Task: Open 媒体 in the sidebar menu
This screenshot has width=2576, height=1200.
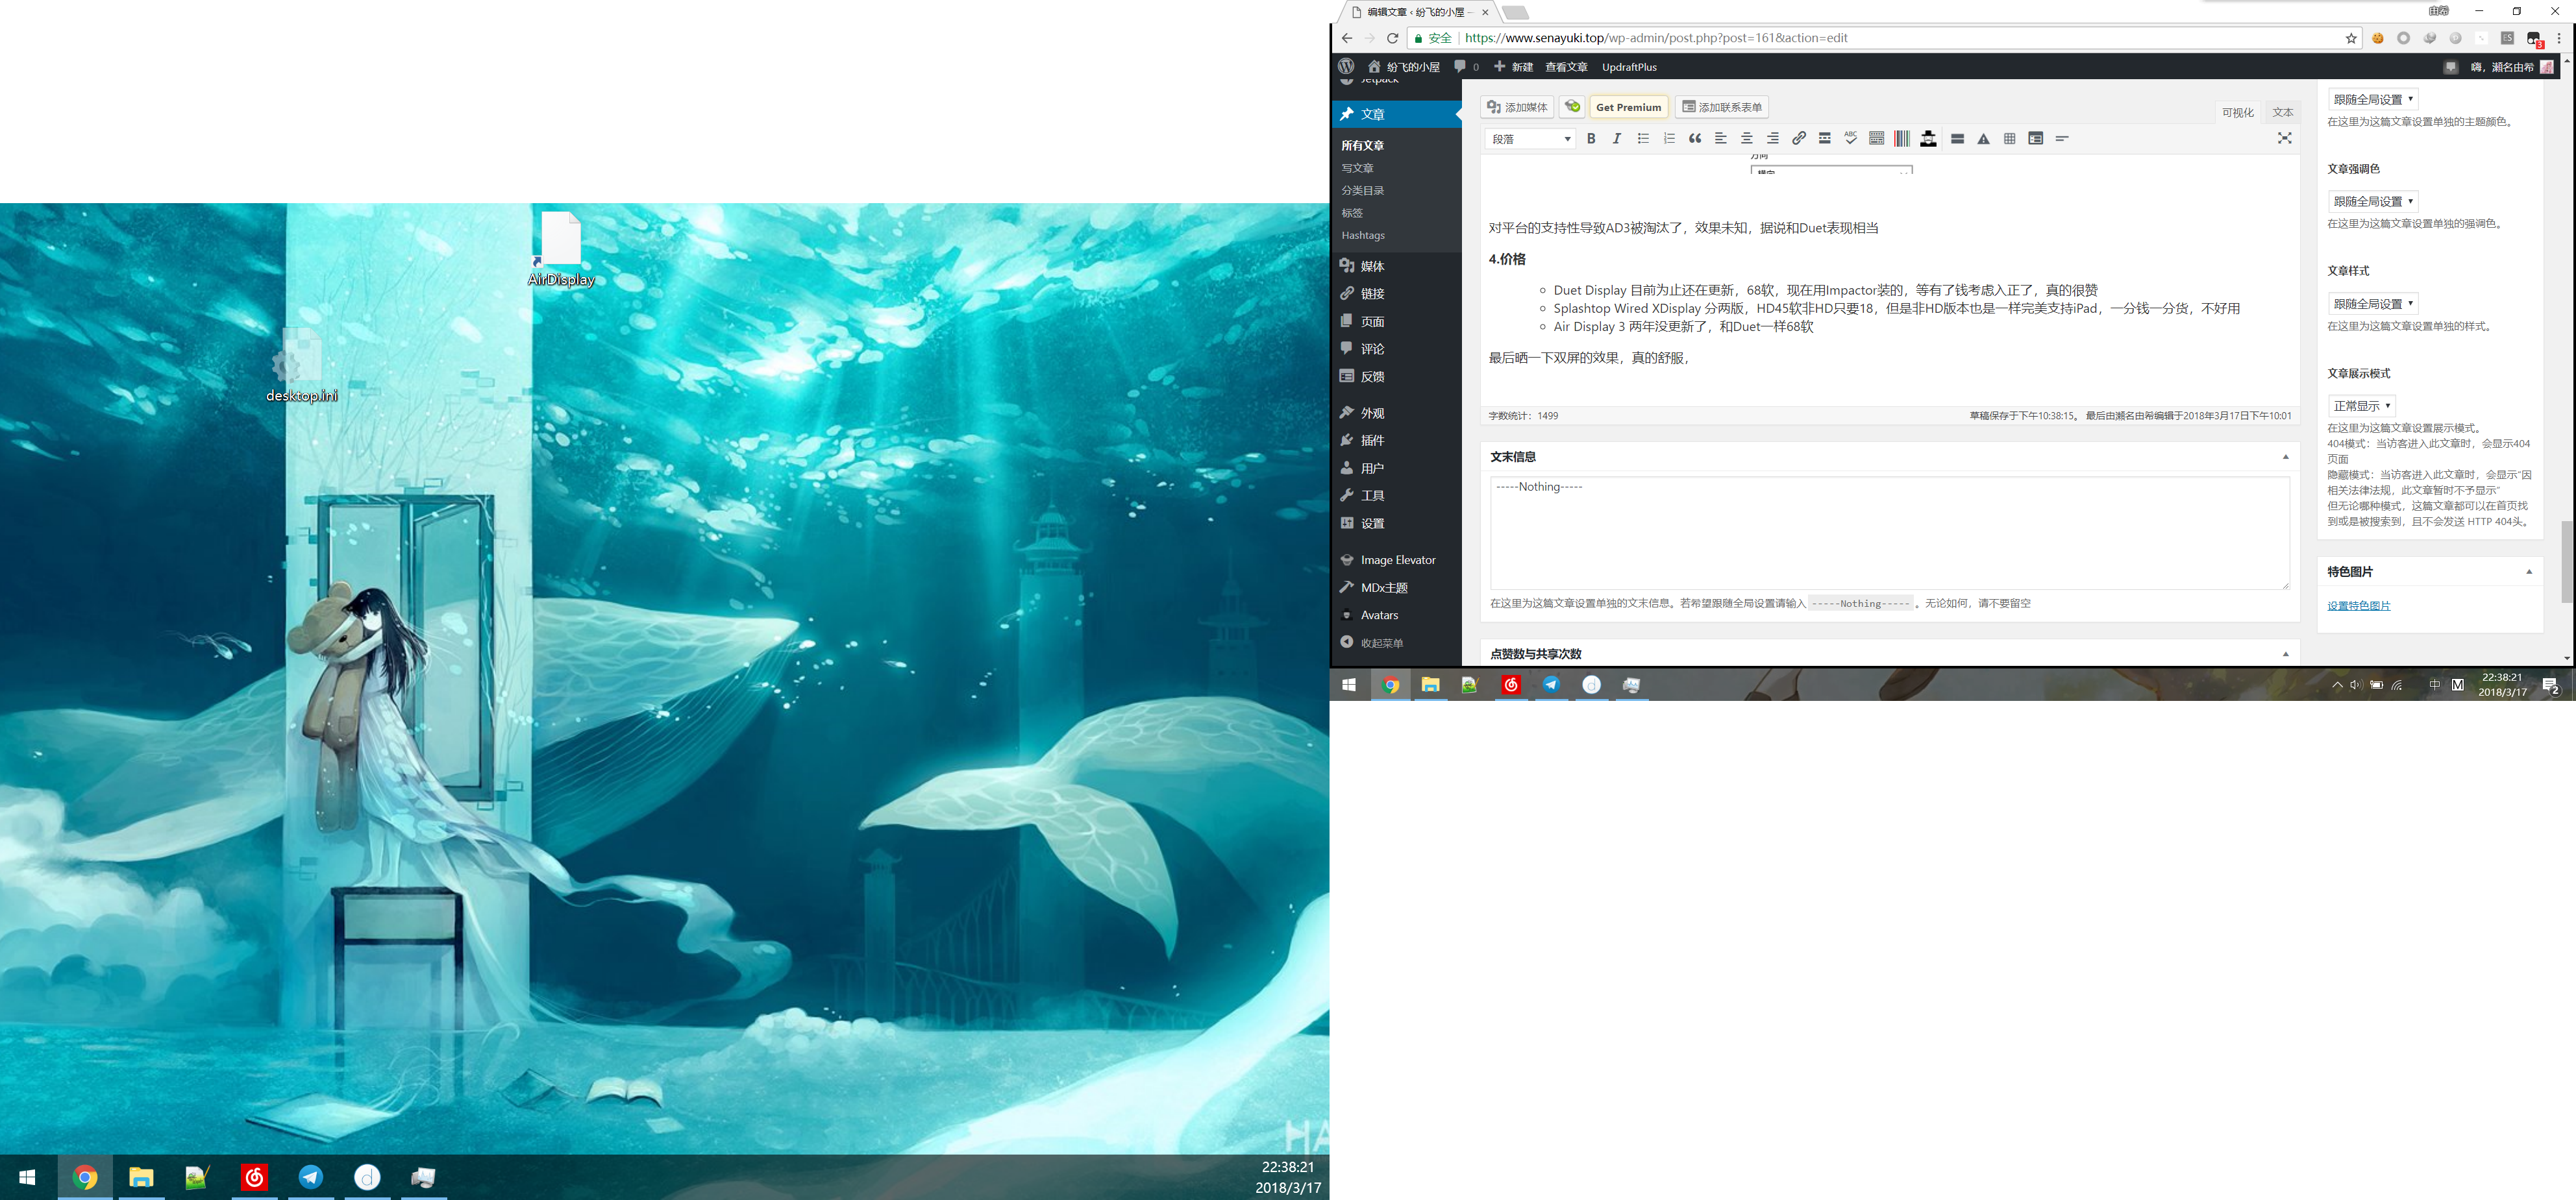Action: (x=1396, y=266)
